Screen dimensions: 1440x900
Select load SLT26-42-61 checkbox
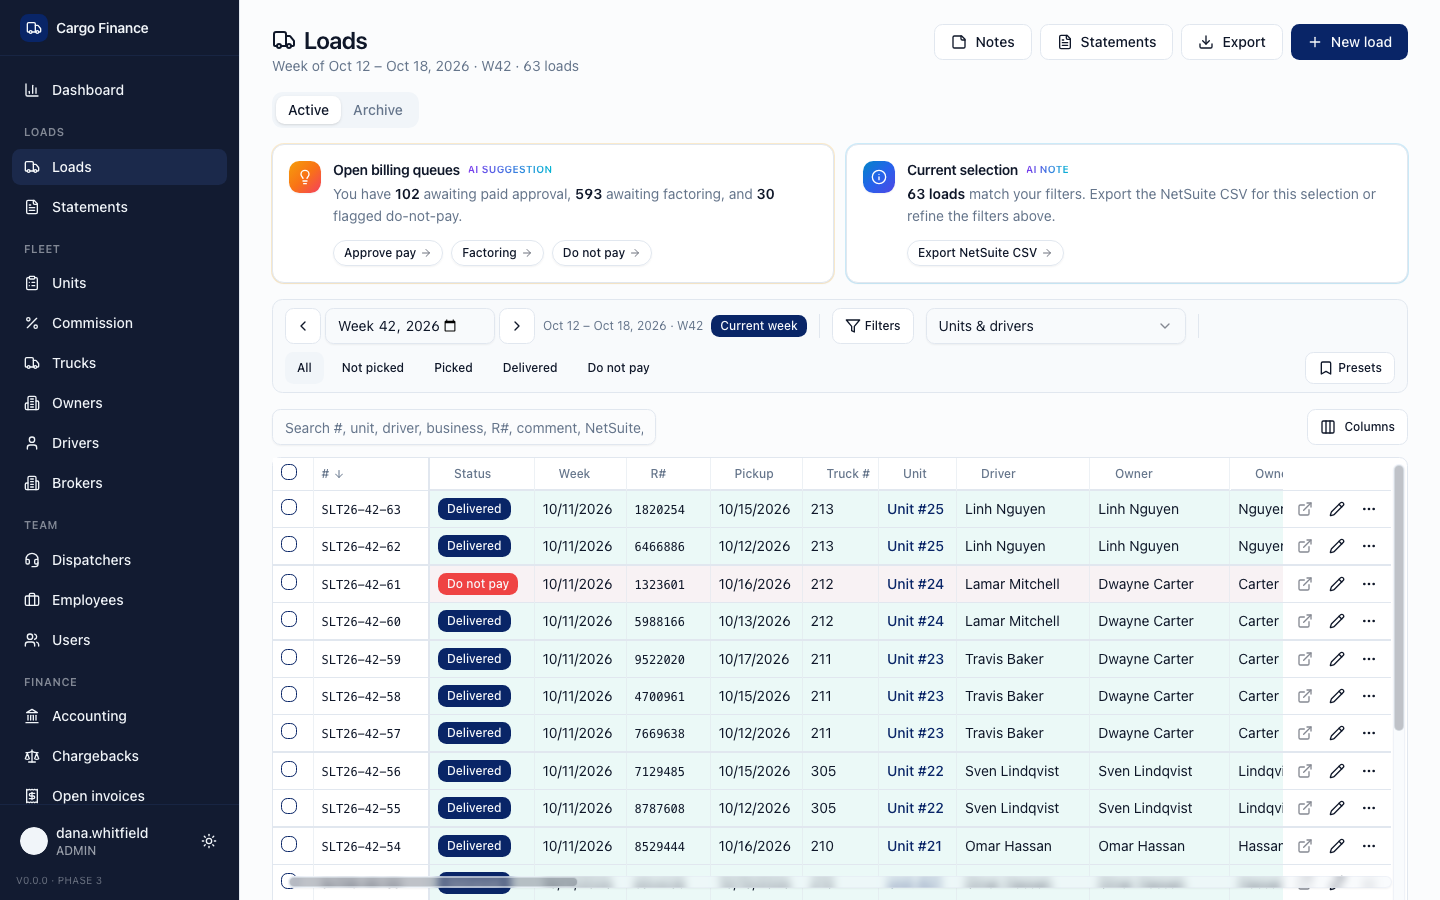coord(289,582)
